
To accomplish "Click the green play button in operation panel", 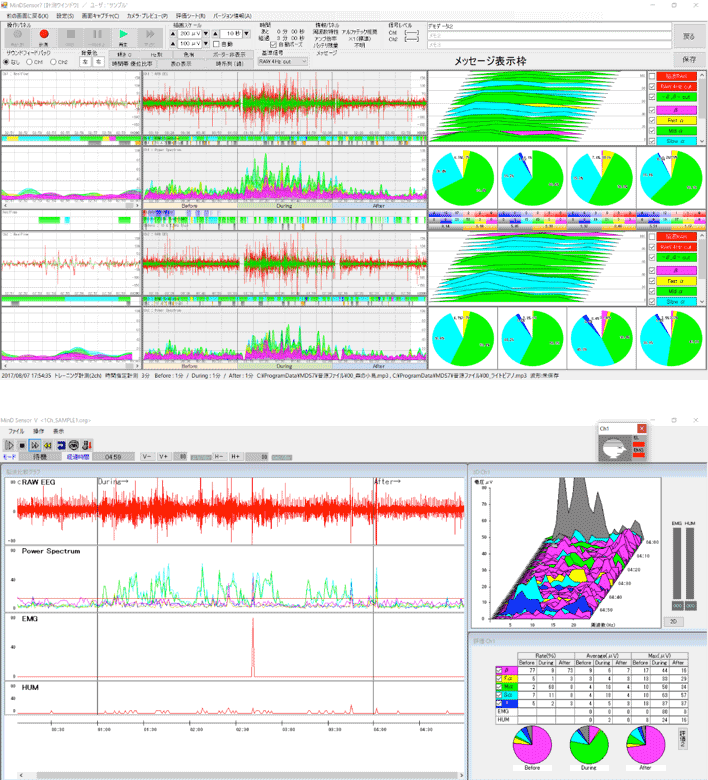I will point(124,37).
